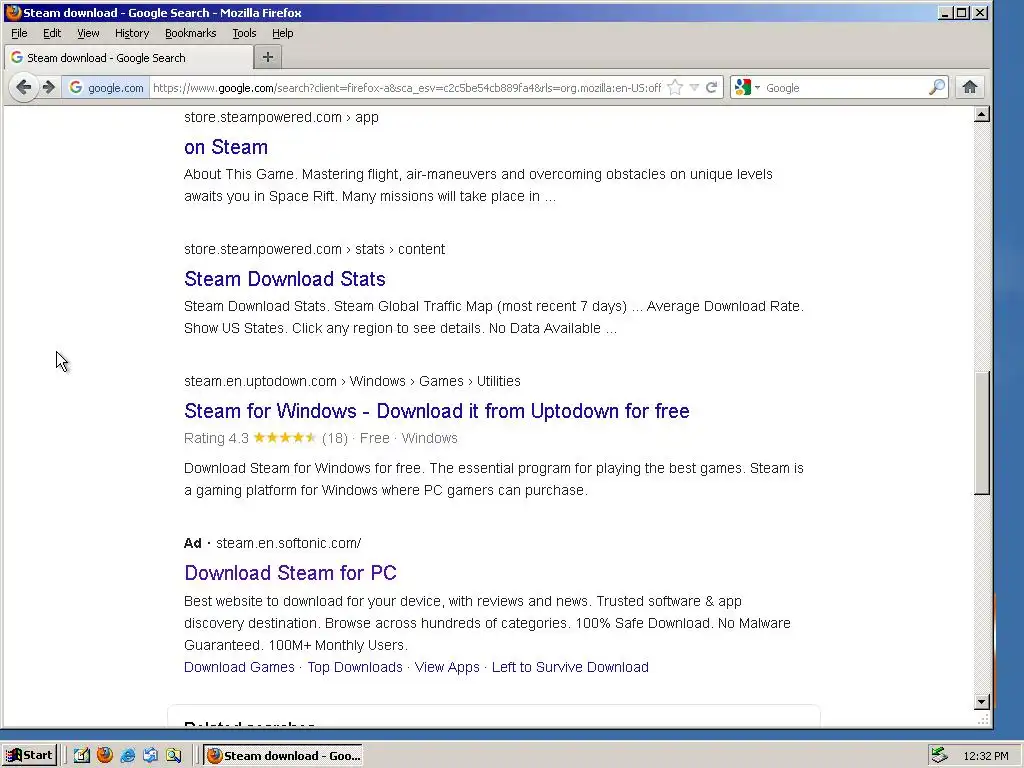Bookmark this page with the star icon

pos(676,88)
